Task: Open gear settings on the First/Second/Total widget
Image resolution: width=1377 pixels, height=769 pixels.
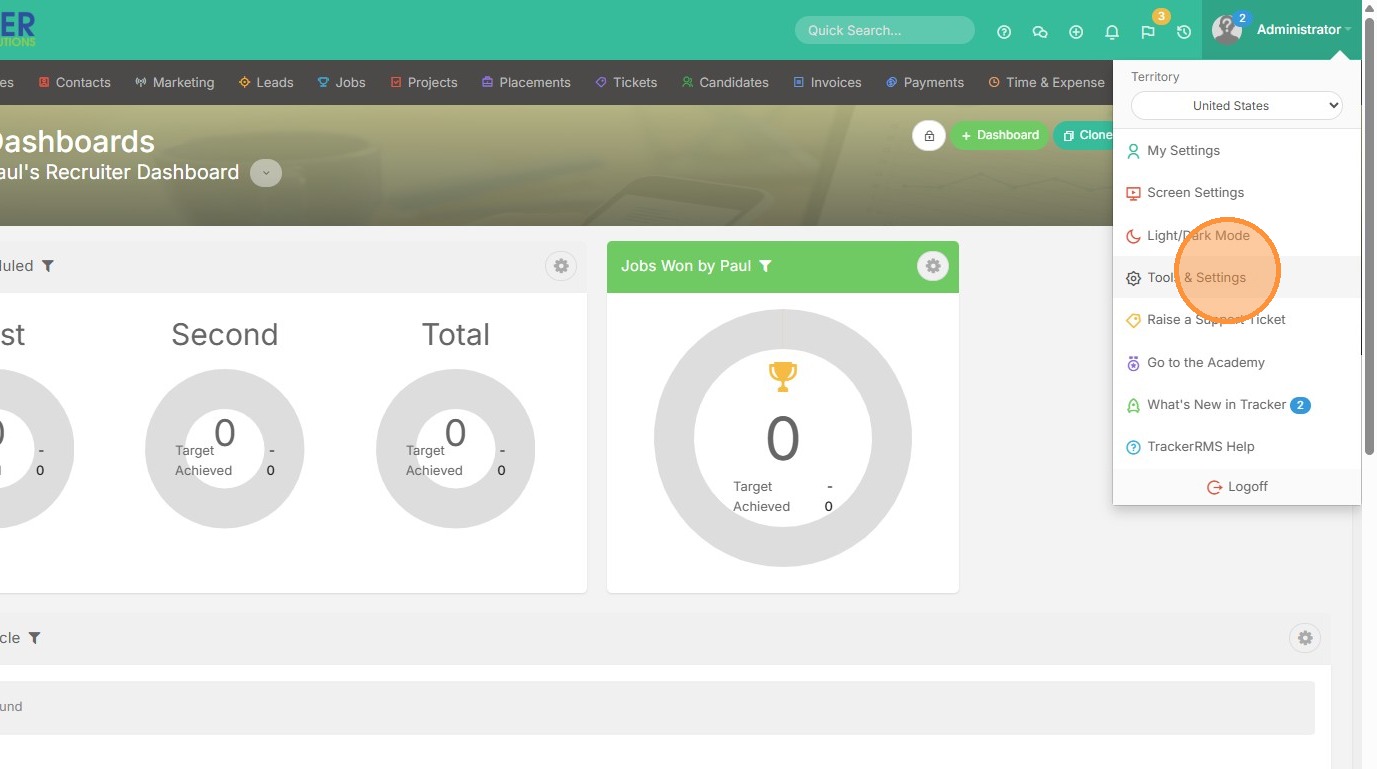Action: click(x=561, y=266)
